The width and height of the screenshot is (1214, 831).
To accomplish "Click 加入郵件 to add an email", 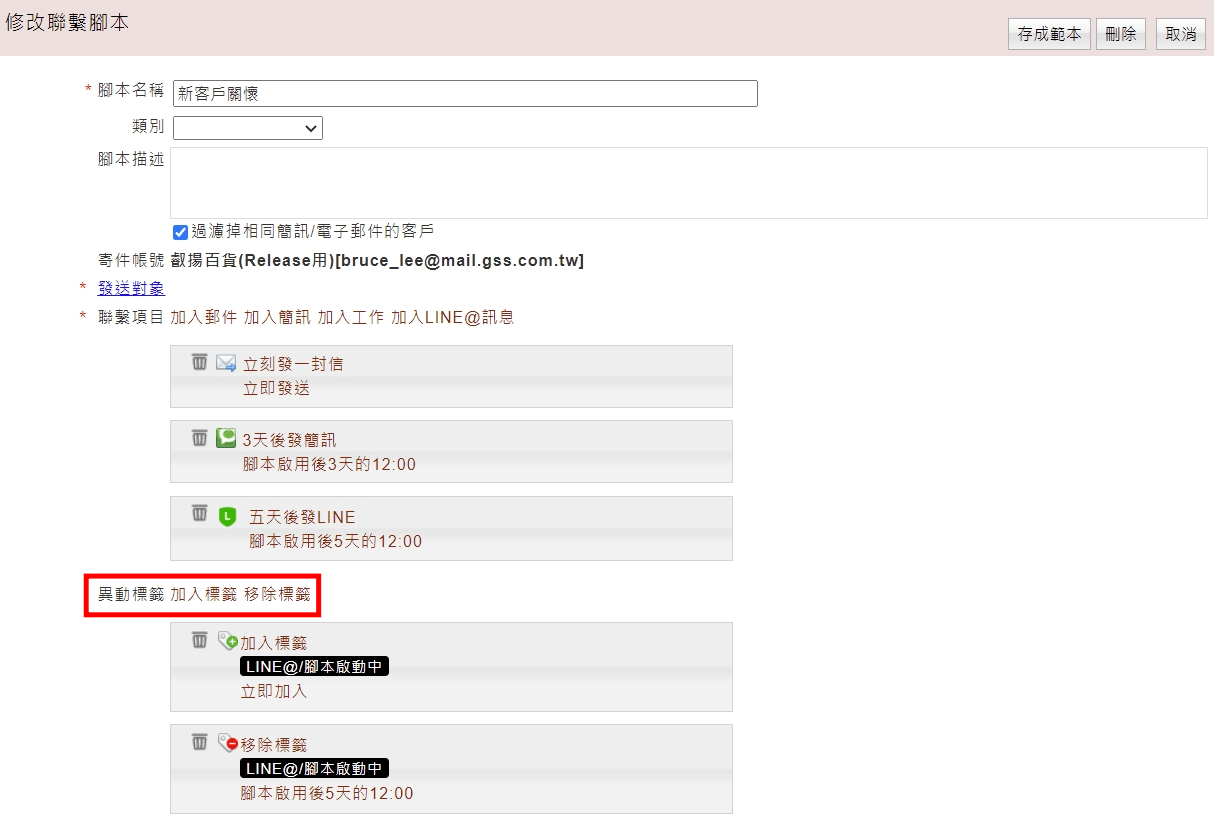I will (204, 317).
